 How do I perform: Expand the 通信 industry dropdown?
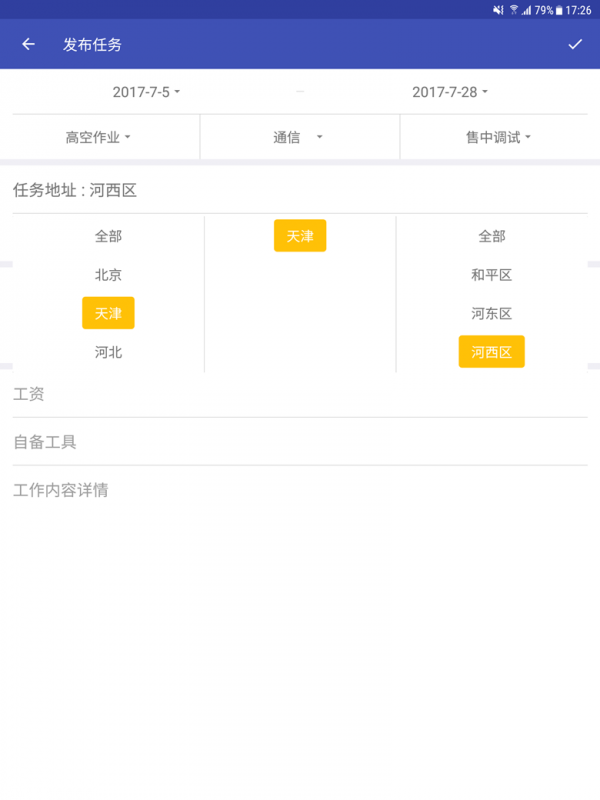(x=298, y=138)
